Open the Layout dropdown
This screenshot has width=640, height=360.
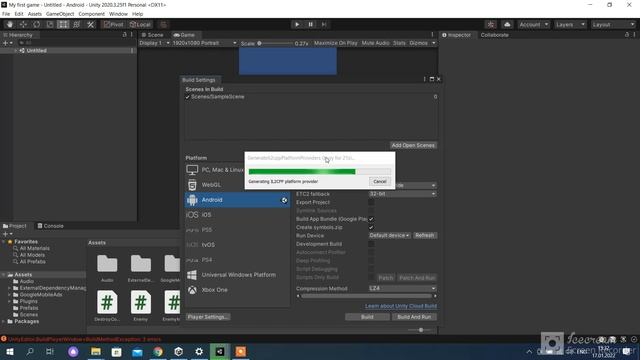(613, 24)
